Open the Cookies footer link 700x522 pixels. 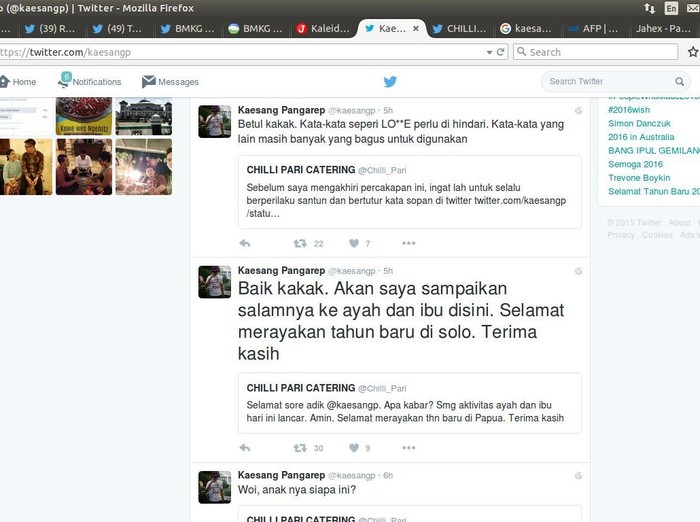click(657, 235)
